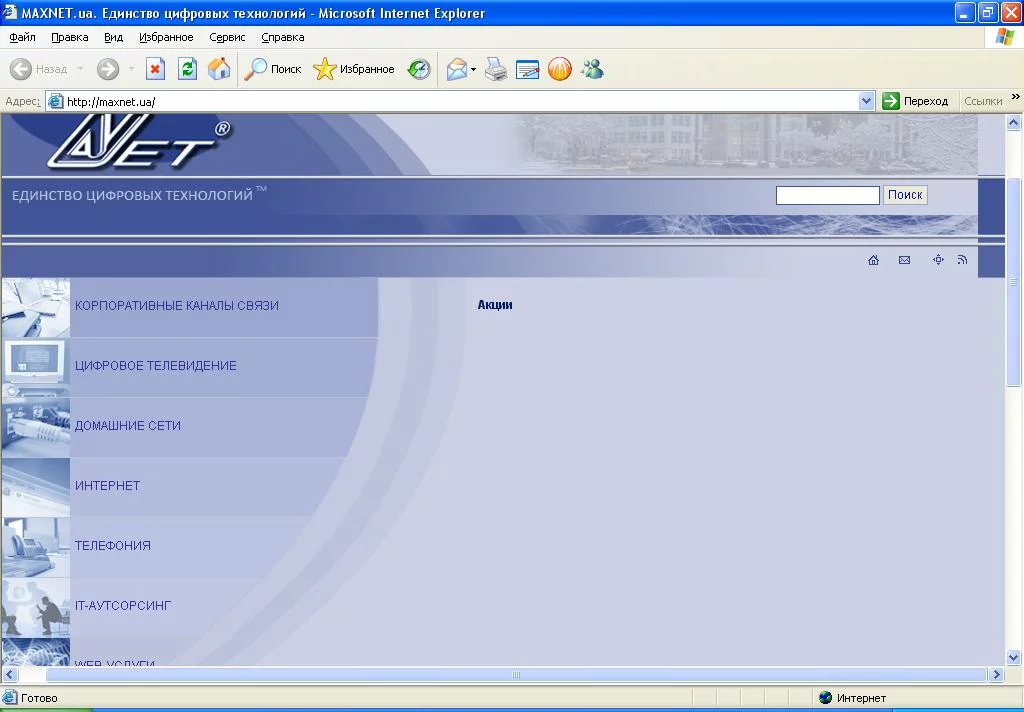Click the website's home icon
Viewport: 1024px width, 712px height.
(873, 260)
